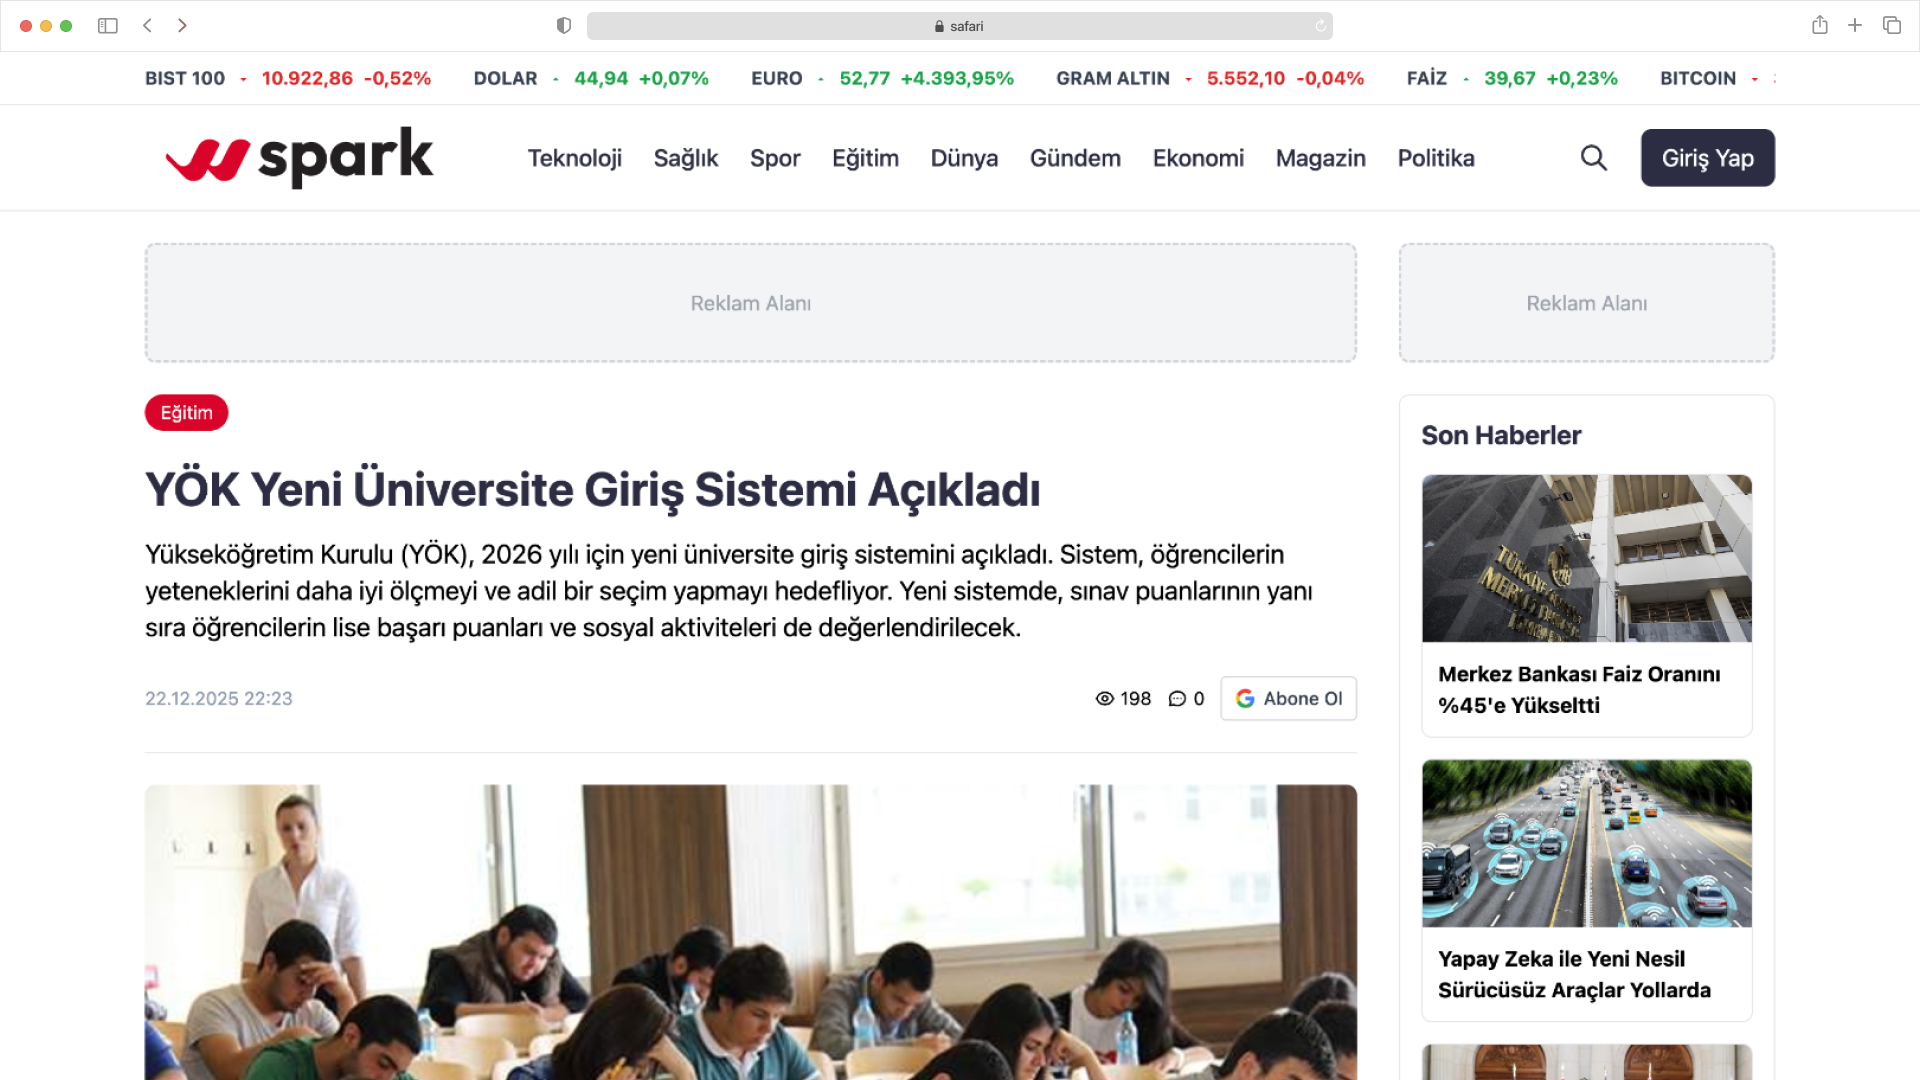Open the Merkez Bankası Faiz Oranını headline
The image size is (1920, 1080).
(x=1579, y=690)
